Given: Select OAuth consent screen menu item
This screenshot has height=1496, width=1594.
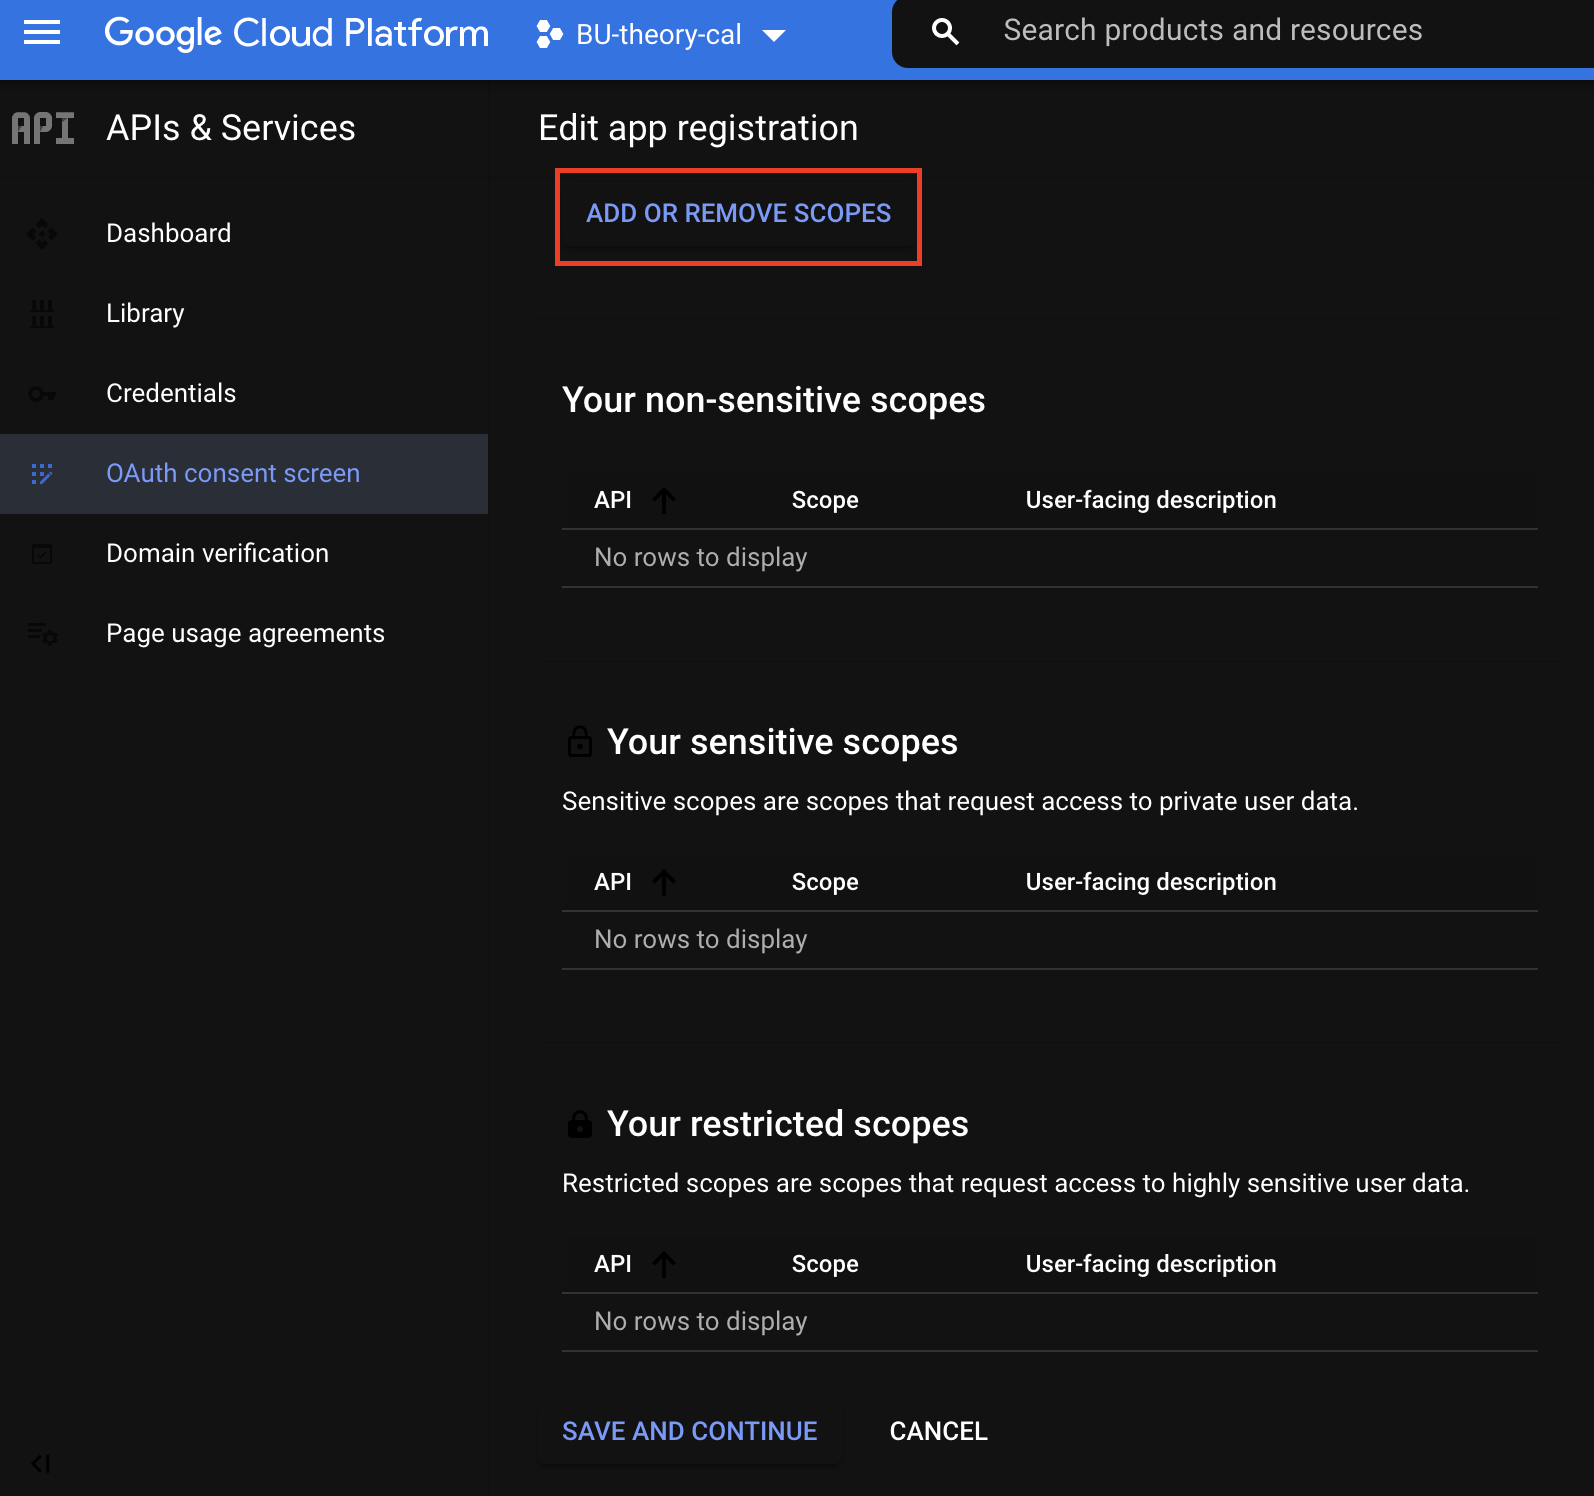Looking at the screenshot, I should [244, 474].
